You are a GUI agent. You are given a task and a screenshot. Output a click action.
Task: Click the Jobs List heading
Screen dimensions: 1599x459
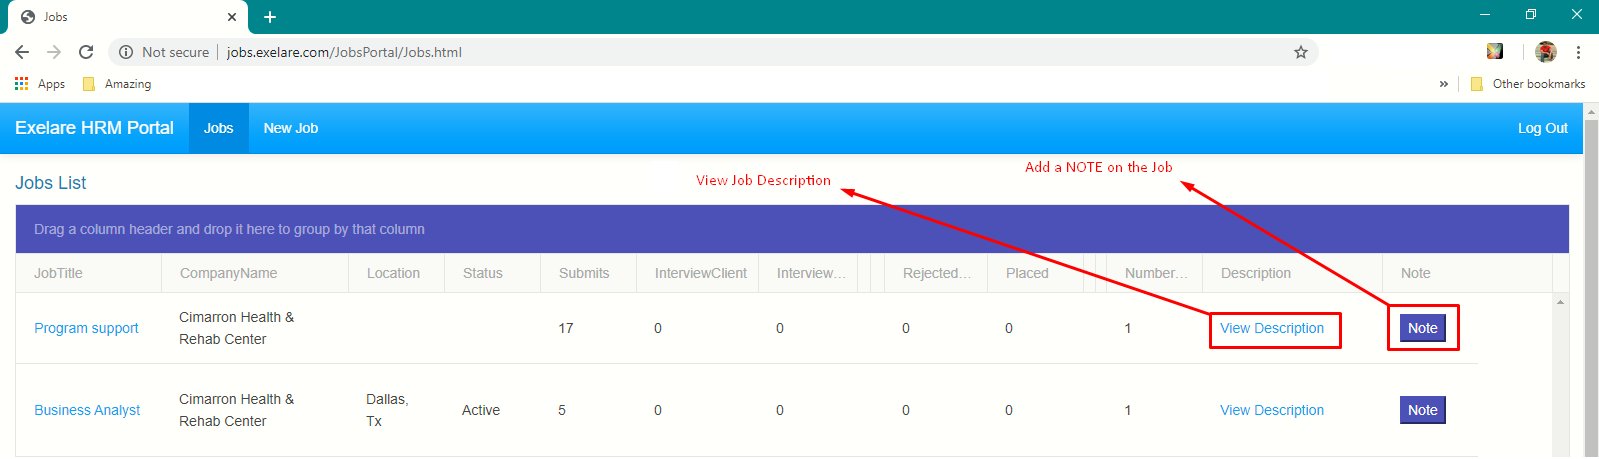pos(51,183)
